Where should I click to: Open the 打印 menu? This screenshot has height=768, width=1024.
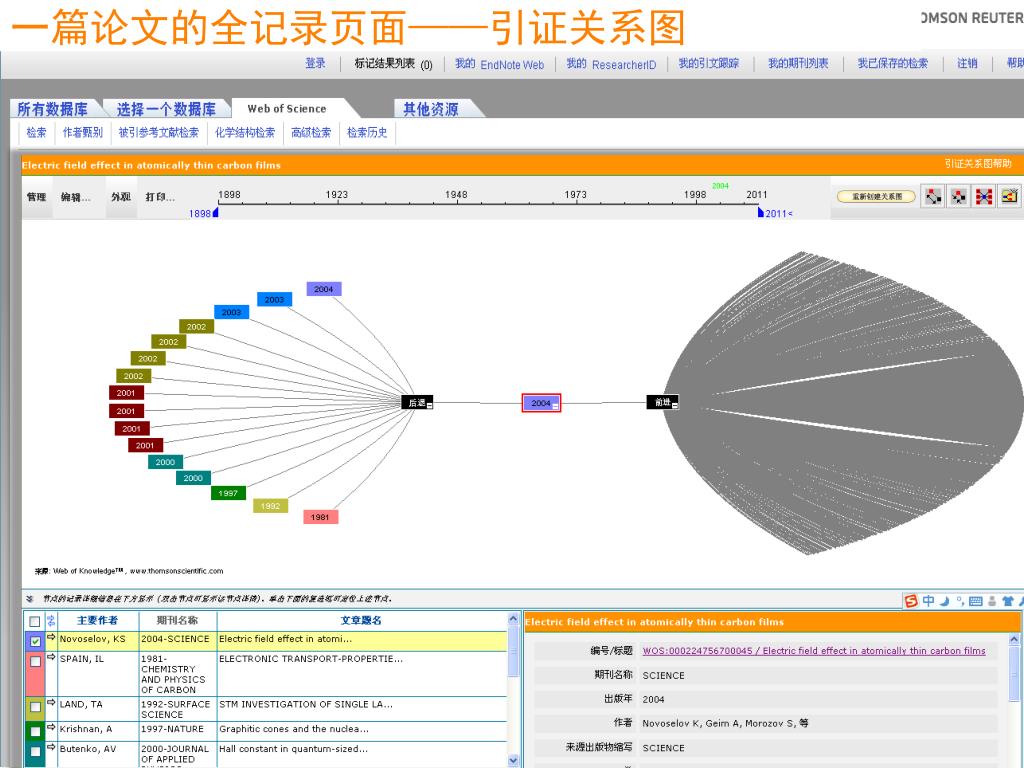point(161,197)
